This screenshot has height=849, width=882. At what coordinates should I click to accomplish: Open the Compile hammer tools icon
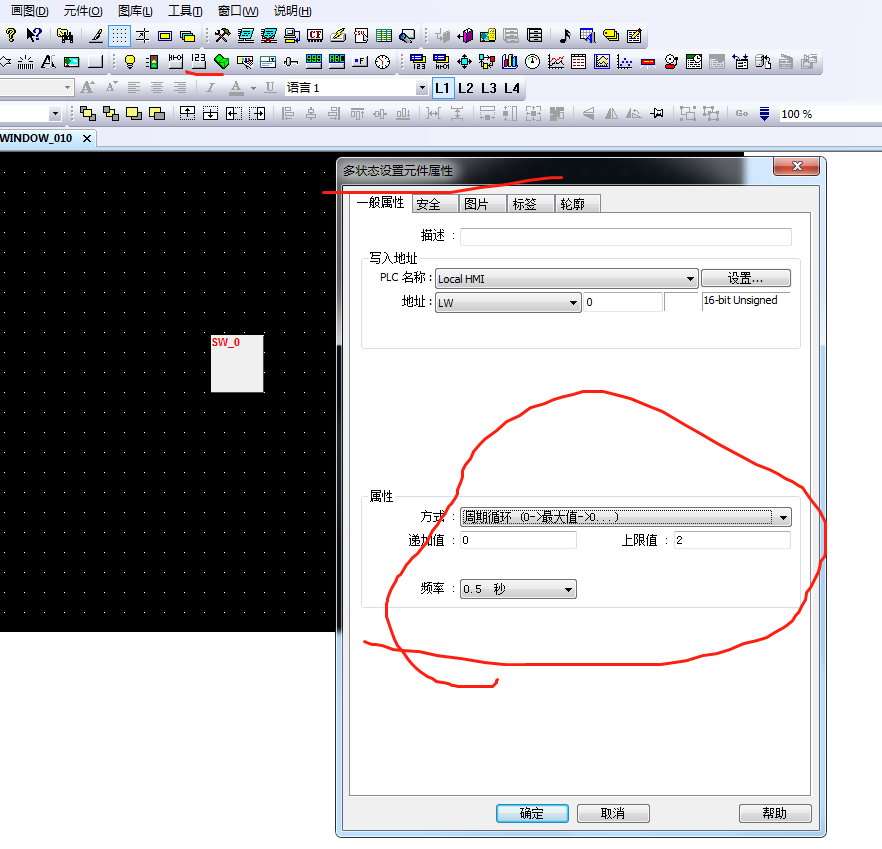tap(222, 36)
